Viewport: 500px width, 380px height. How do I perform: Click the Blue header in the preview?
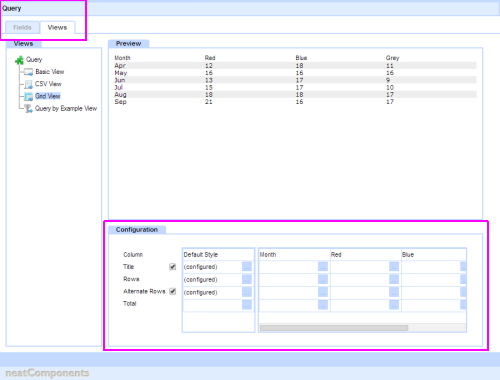(301, 58)
